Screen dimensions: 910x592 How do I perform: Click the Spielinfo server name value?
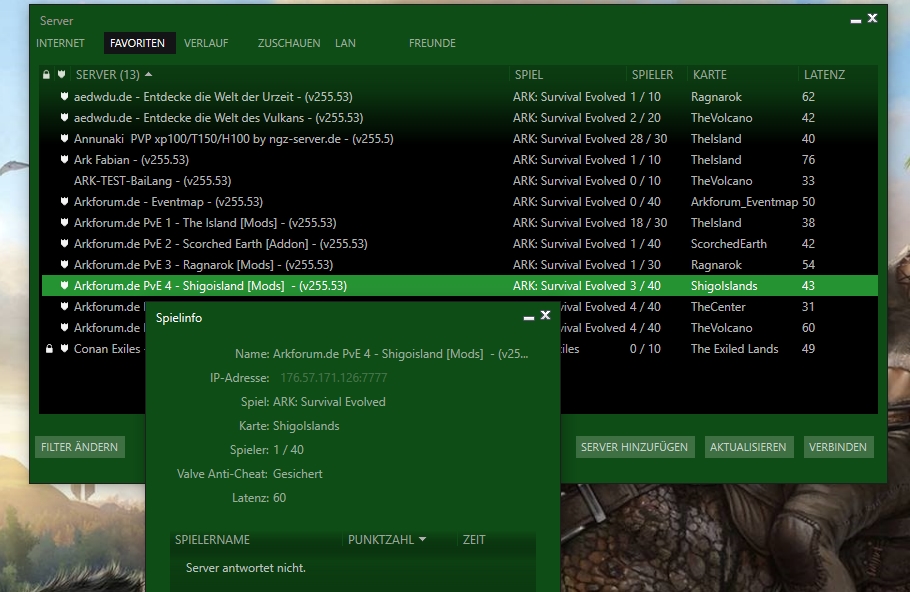pyautogui.click(x=400, y=353)
